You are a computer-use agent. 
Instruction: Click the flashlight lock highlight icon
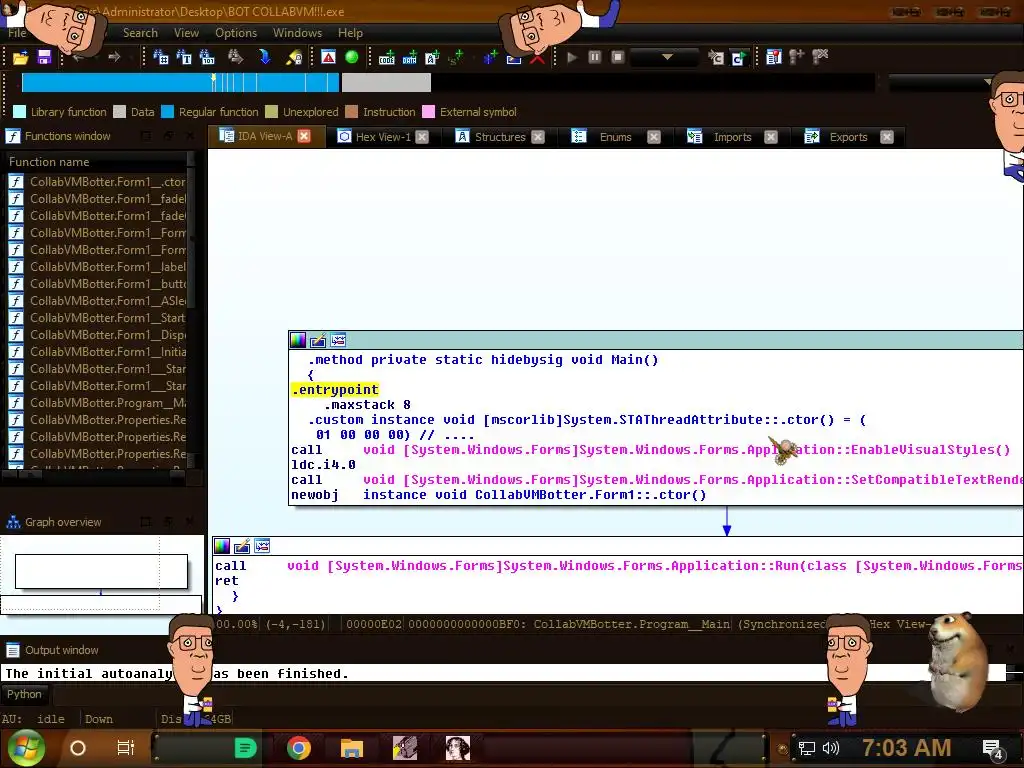[x=295, y=57]
